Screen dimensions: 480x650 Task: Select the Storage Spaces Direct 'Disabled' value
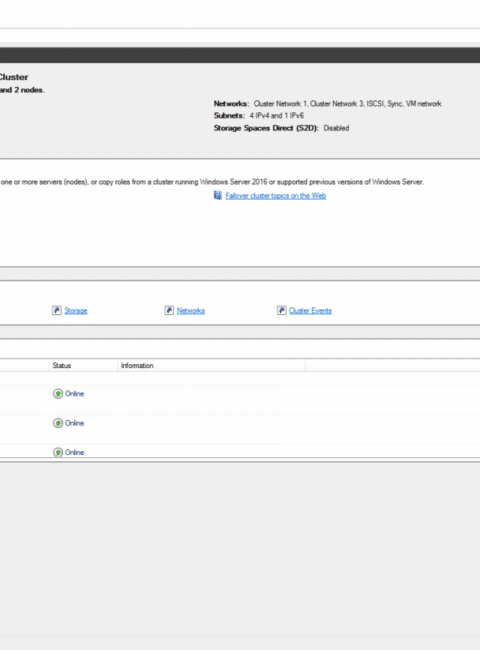(x=336, y=128)
